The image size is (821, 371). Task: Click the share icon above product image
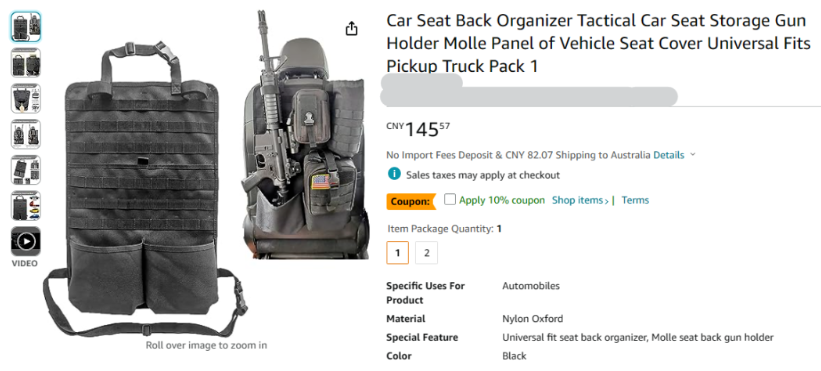[352, 29]
